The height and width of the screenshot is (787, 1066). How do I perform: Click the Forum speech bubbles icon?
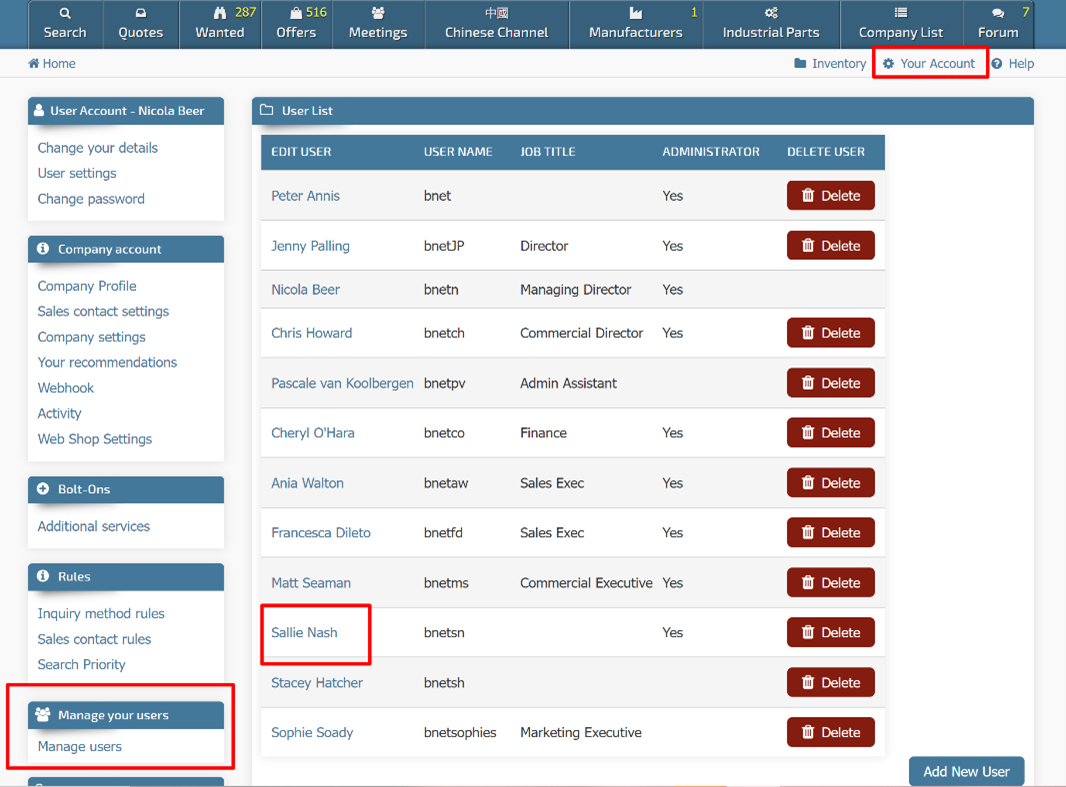[x=998, y=13]
